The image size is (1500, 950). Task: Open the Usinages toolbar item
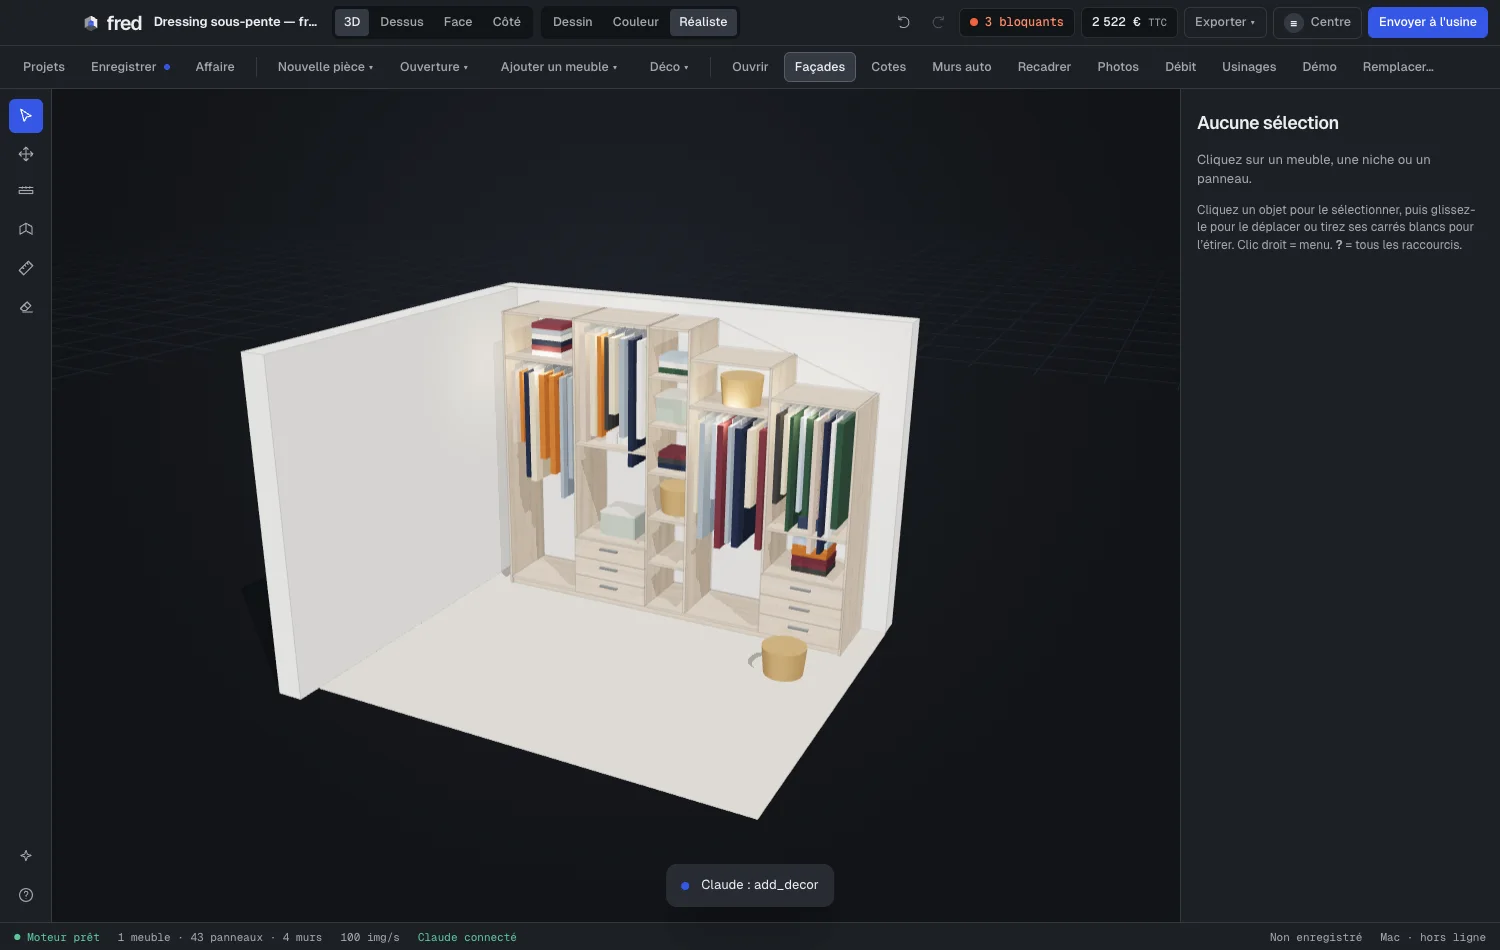[x=1249, y=67]
